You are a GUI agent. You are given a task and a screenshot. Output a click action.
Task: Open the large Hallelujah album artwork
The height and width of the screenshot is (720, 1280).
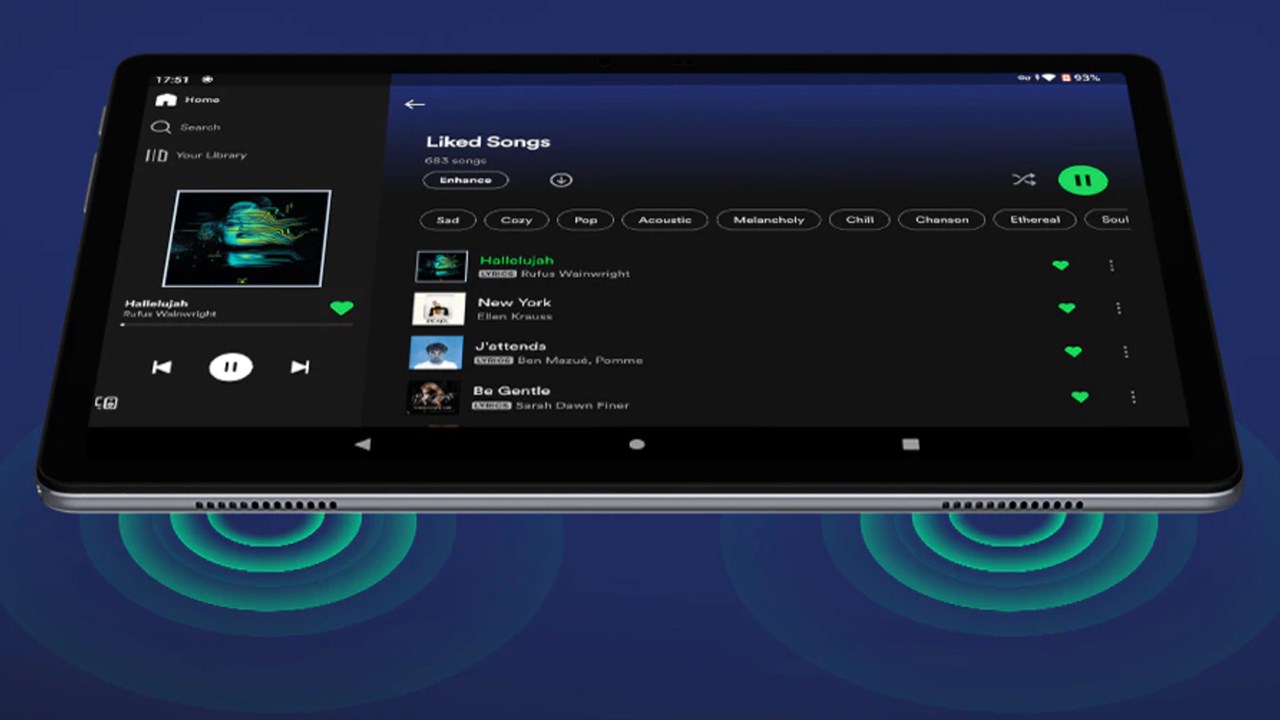point(247,238)
